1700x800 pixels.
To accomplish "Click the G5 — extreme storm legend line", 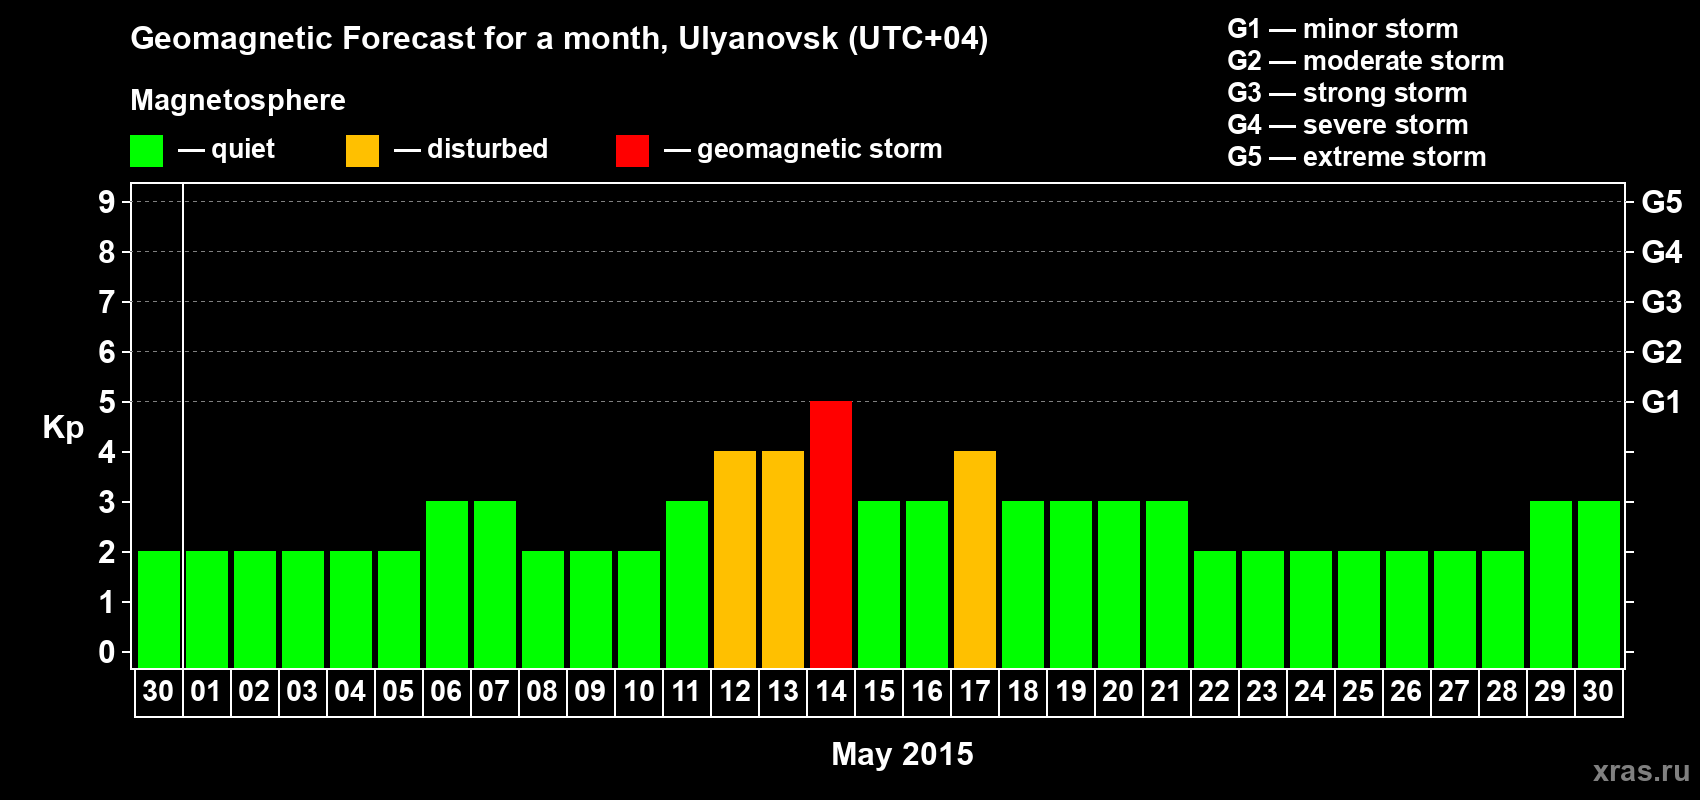I will (1357, 157).
